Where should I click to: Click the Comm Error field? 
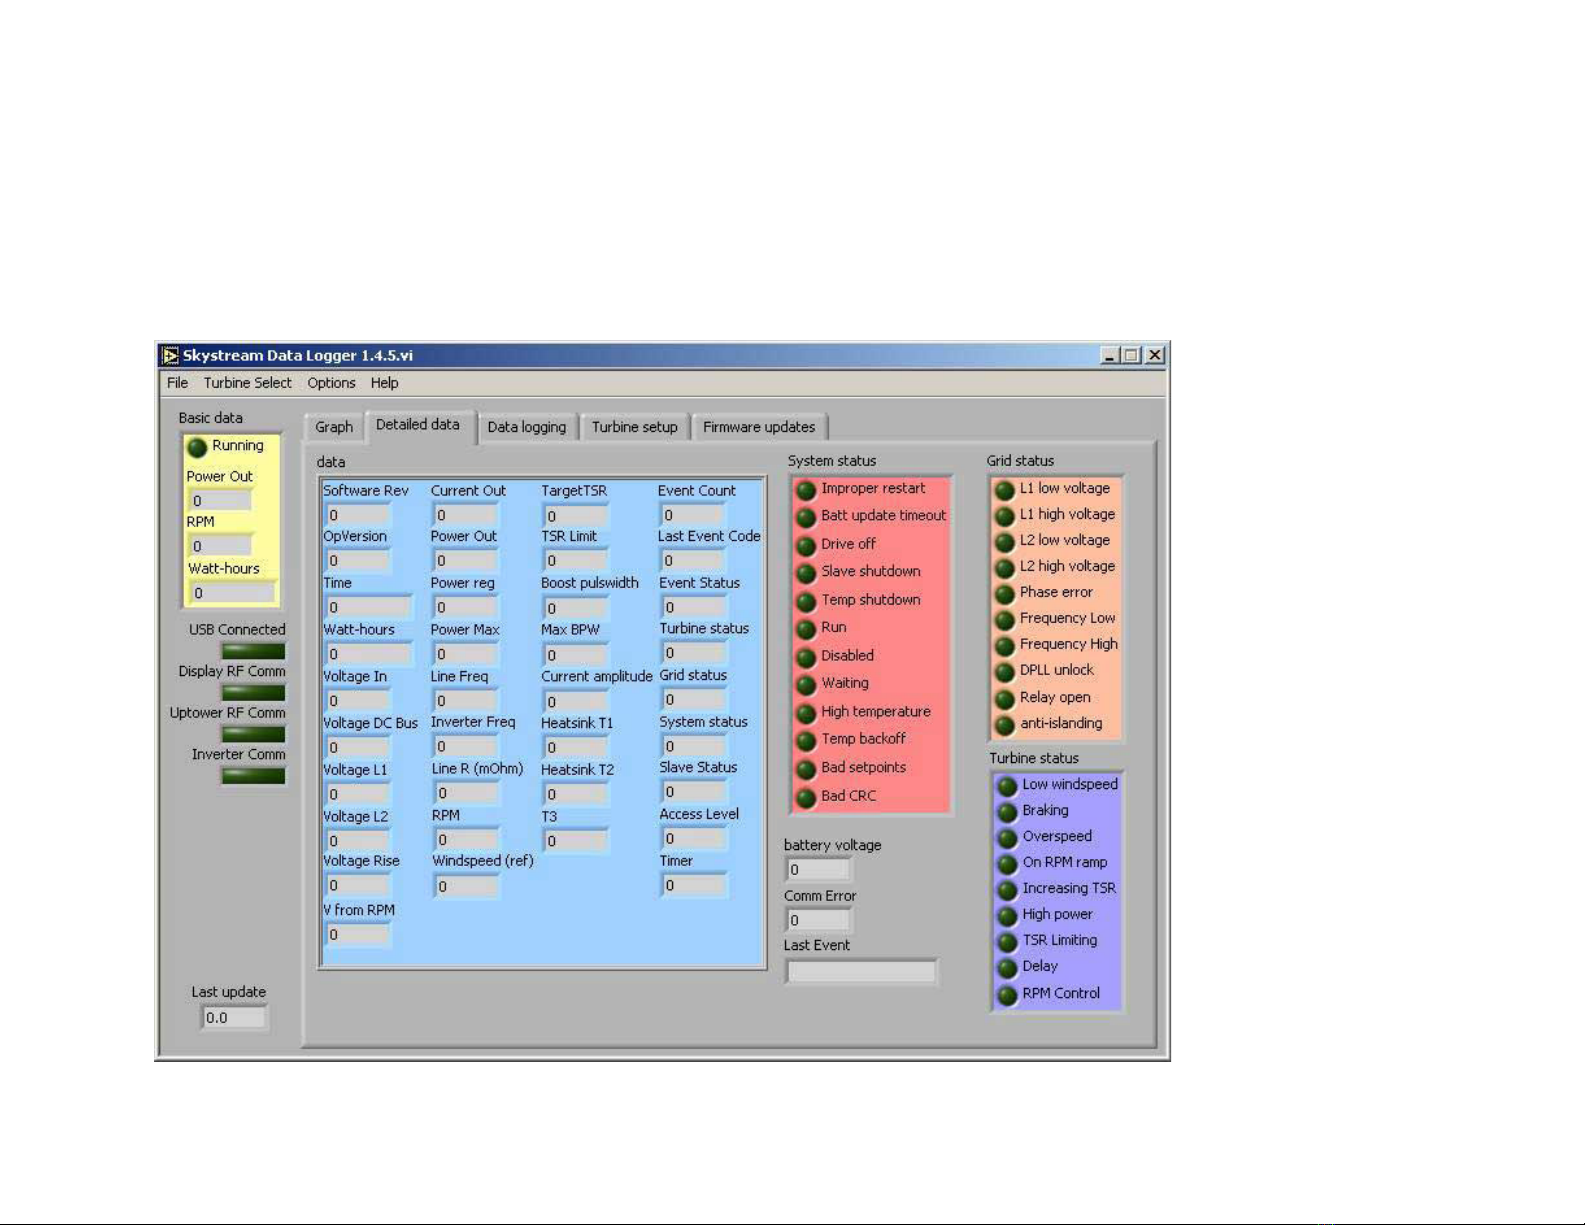pyautogui.click(x=818, y=920)
